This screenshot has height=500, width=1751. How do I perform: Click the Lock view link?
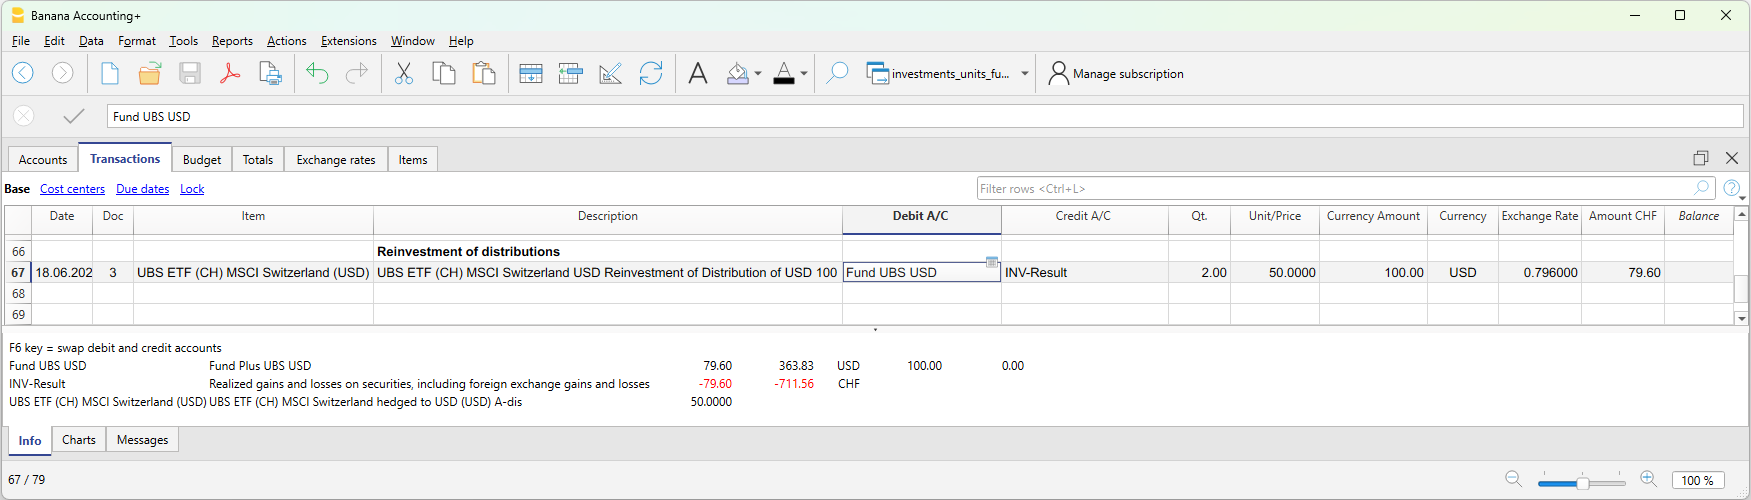pyautogui.click(x=192, y=189)
